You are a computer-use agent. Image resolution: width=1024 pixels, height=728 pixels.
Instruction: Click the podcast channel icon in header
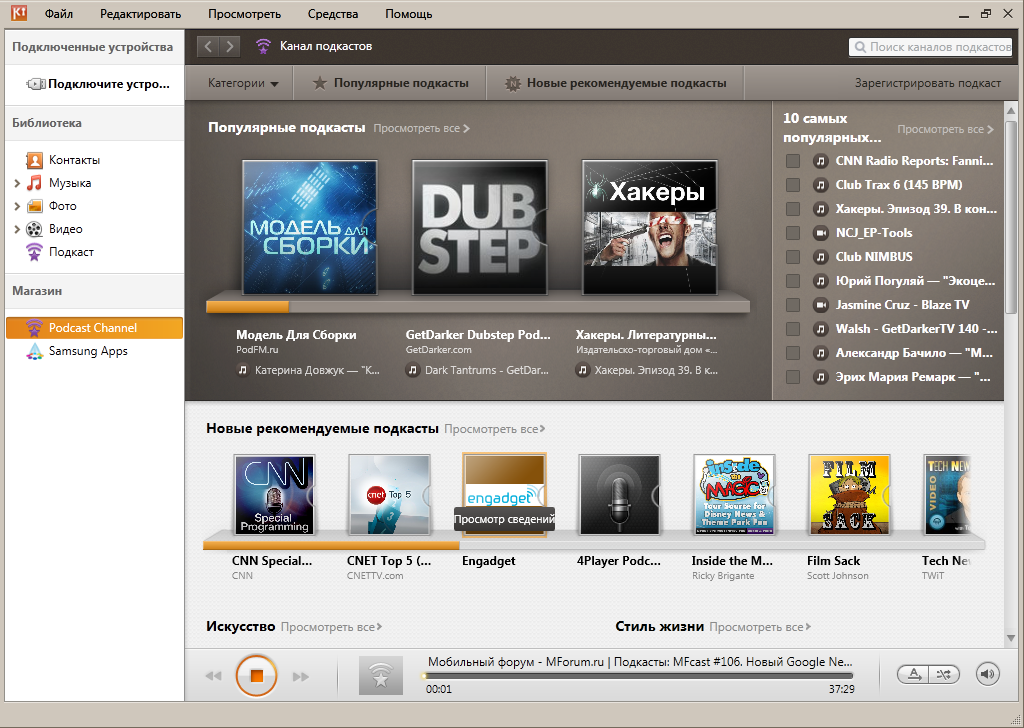263,46
